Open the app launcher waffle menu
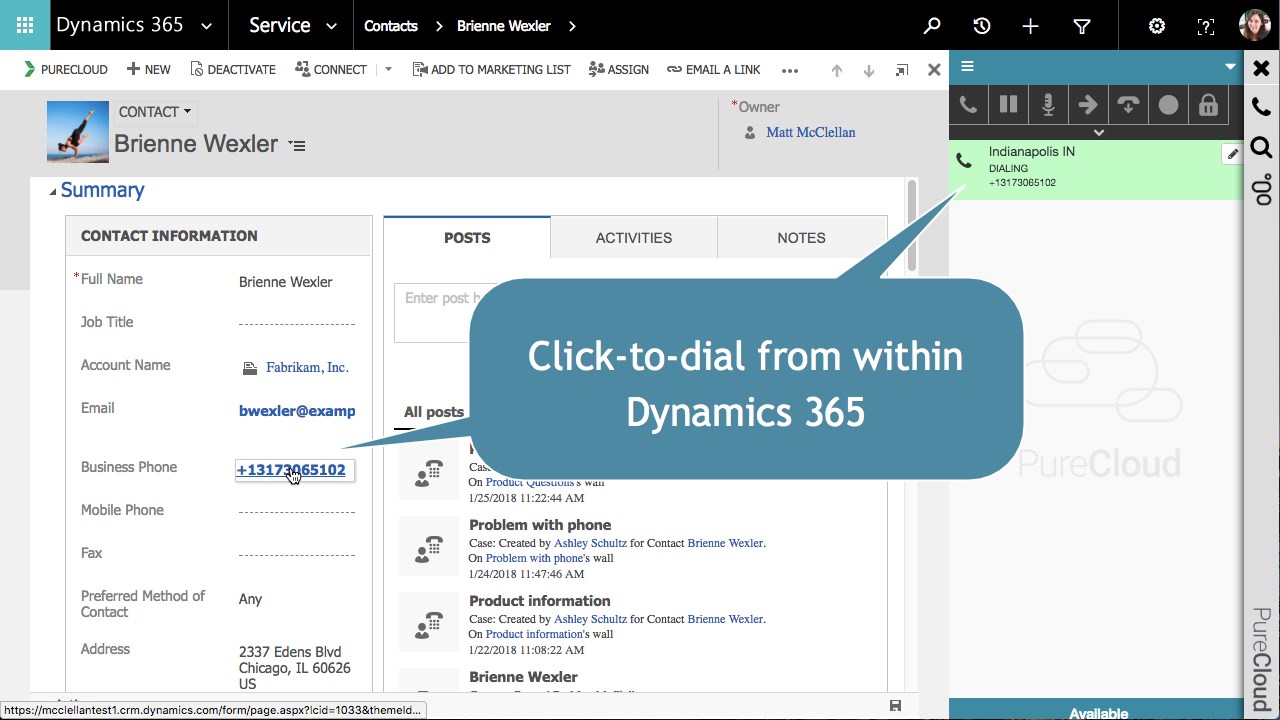 click(25, 25)
